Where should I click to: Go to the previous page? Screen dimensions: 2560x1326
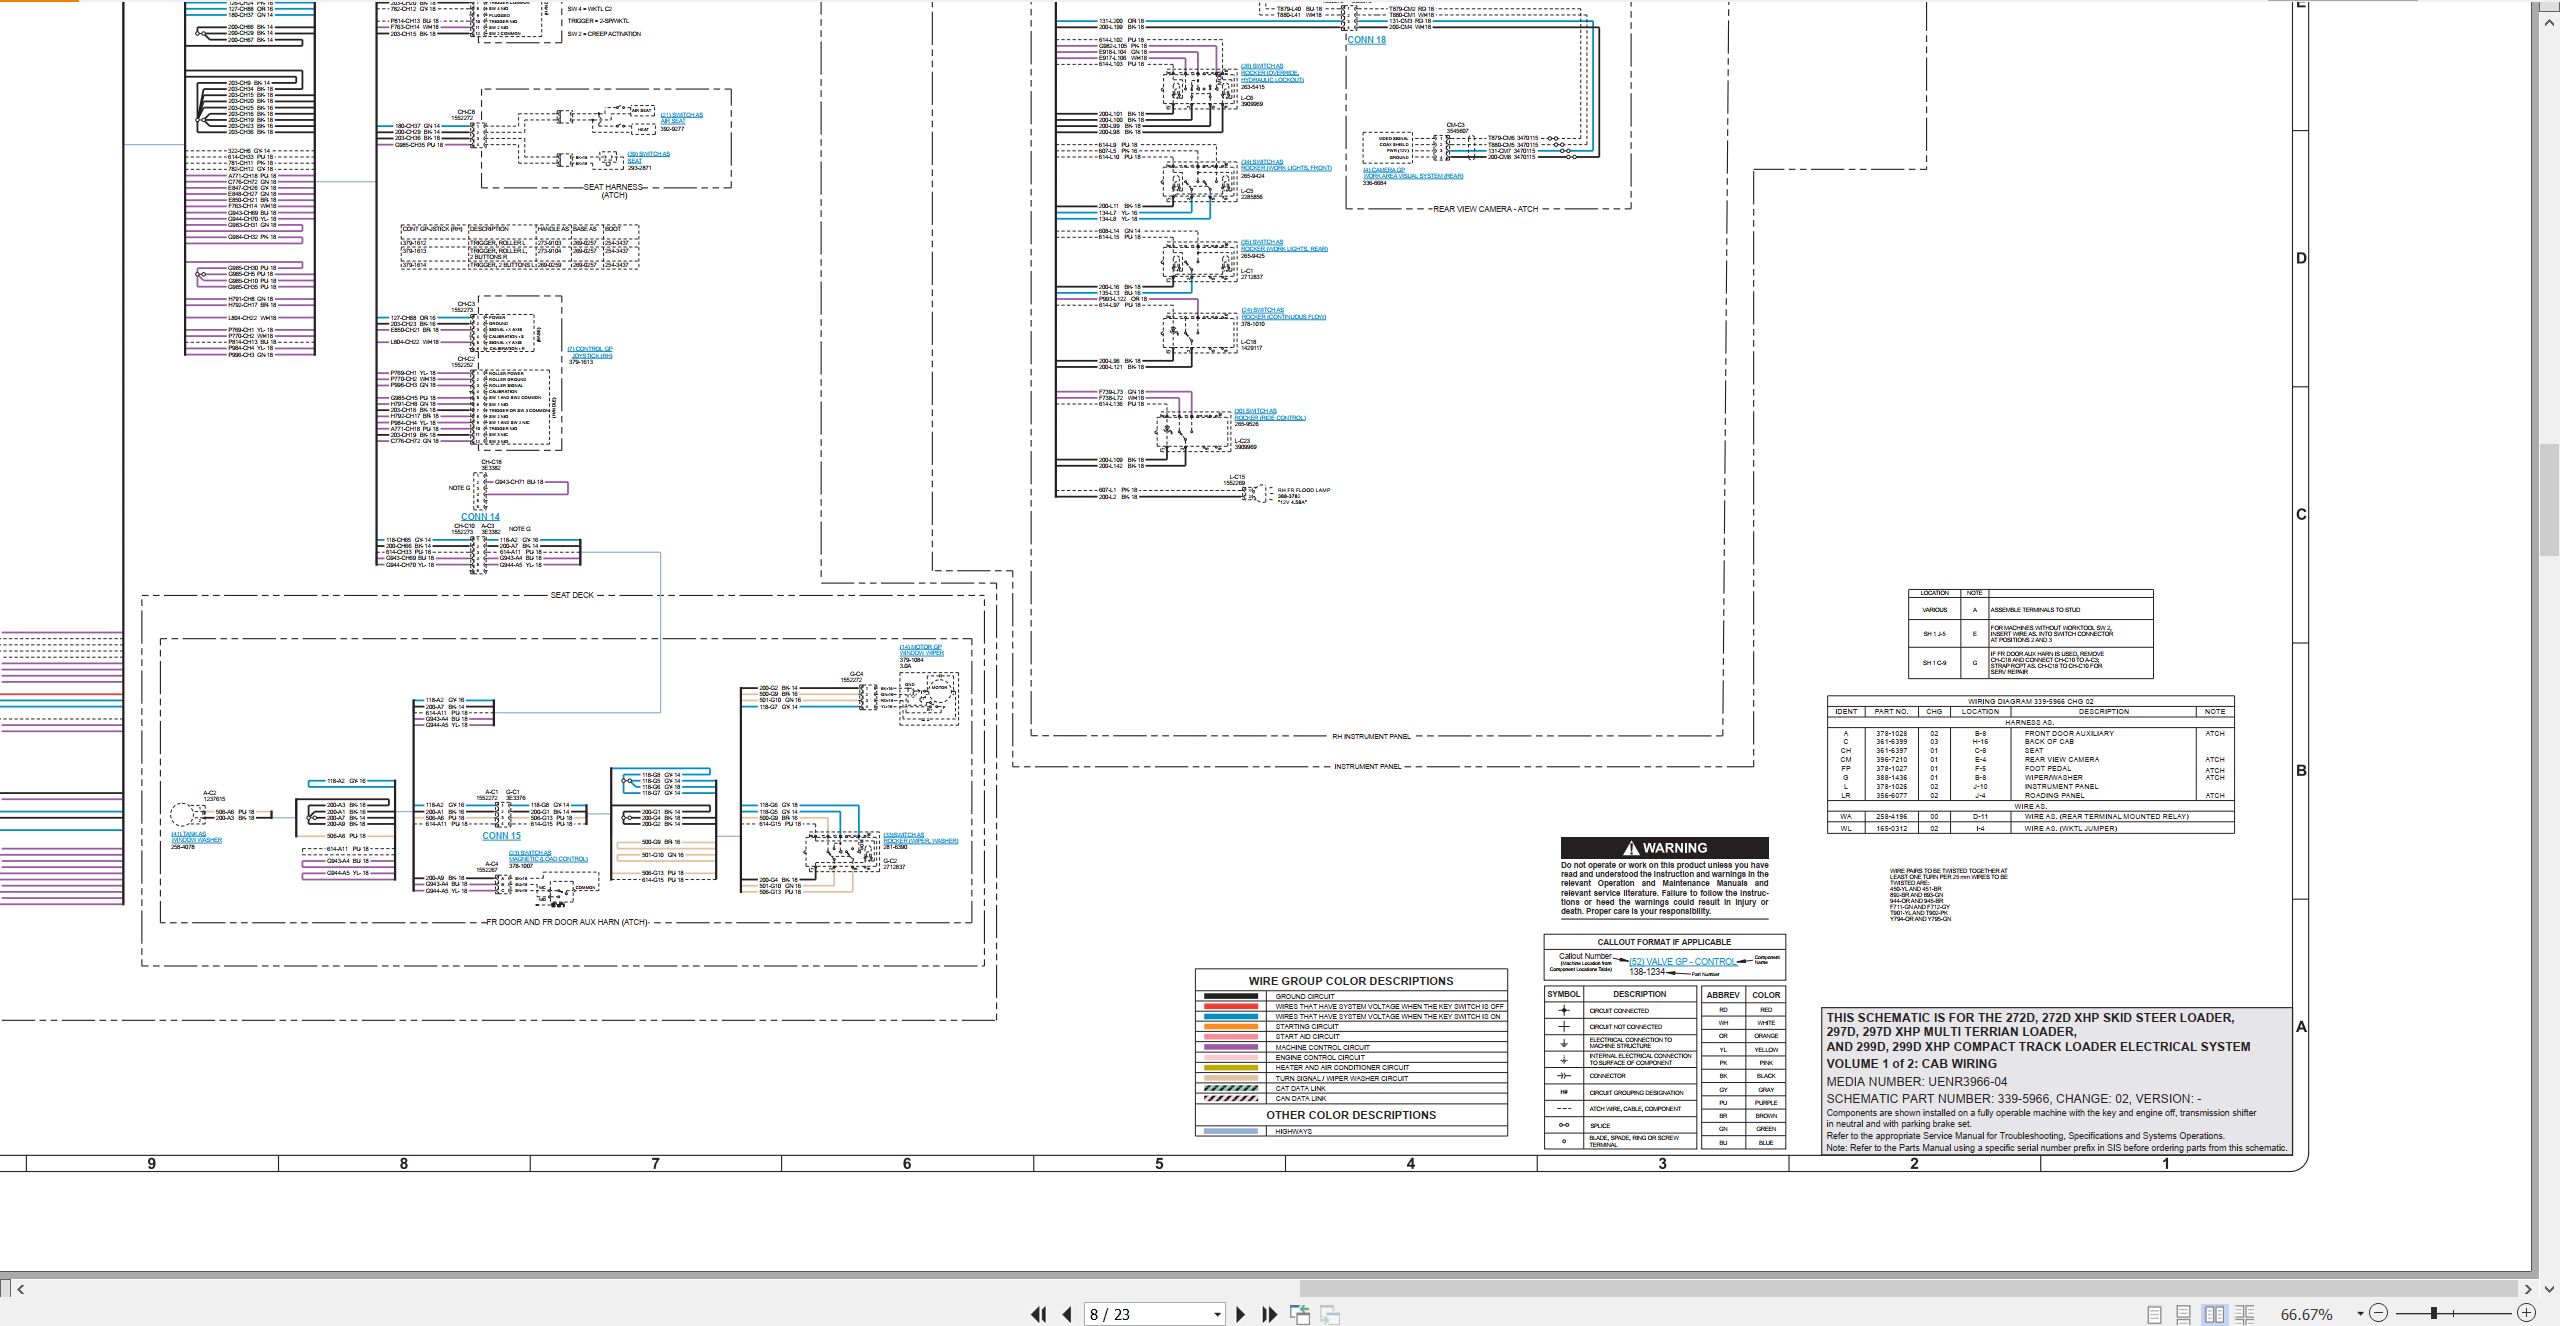1067,1314
